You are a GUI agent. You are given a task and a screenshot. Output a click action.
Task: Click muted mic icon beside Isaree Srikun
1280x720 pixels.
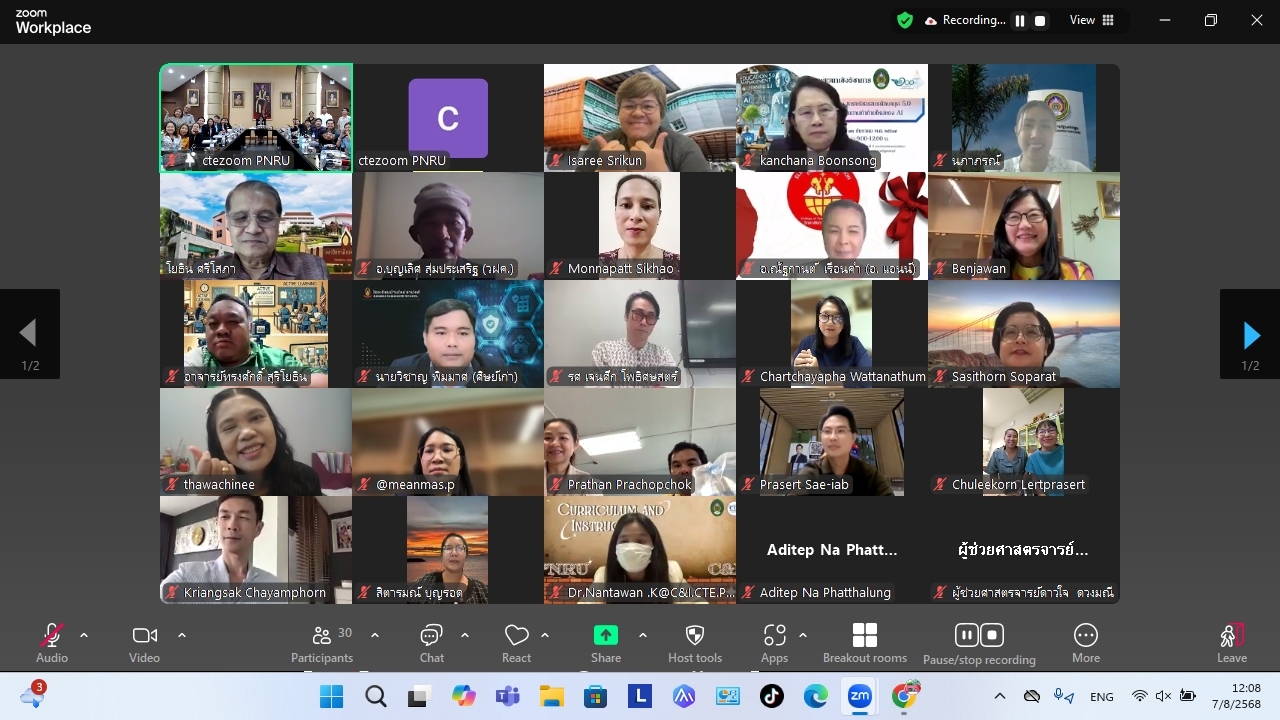pos(556,160)
